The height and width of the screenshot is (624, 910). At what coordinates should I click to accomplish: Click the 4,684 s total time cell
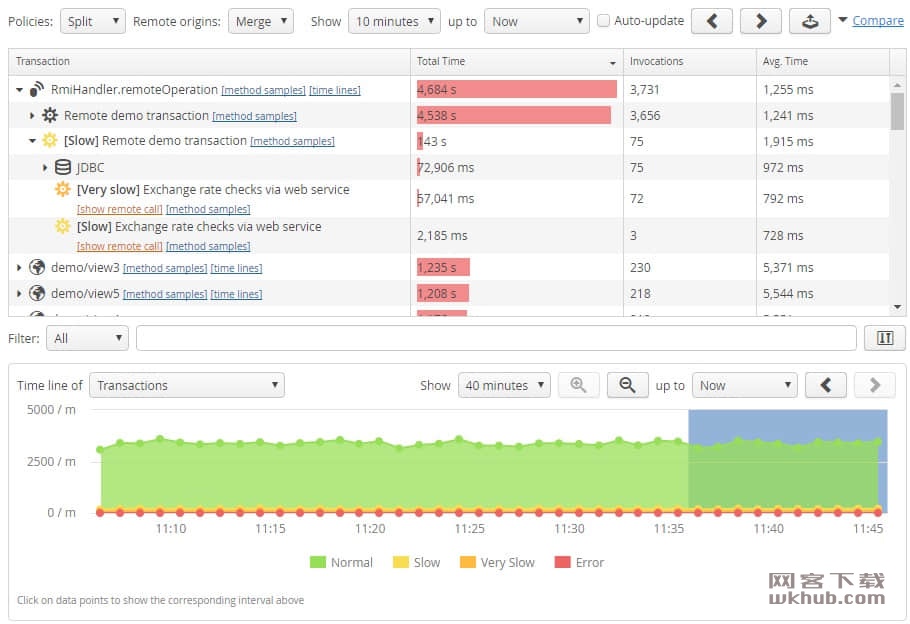coord(517,89)
